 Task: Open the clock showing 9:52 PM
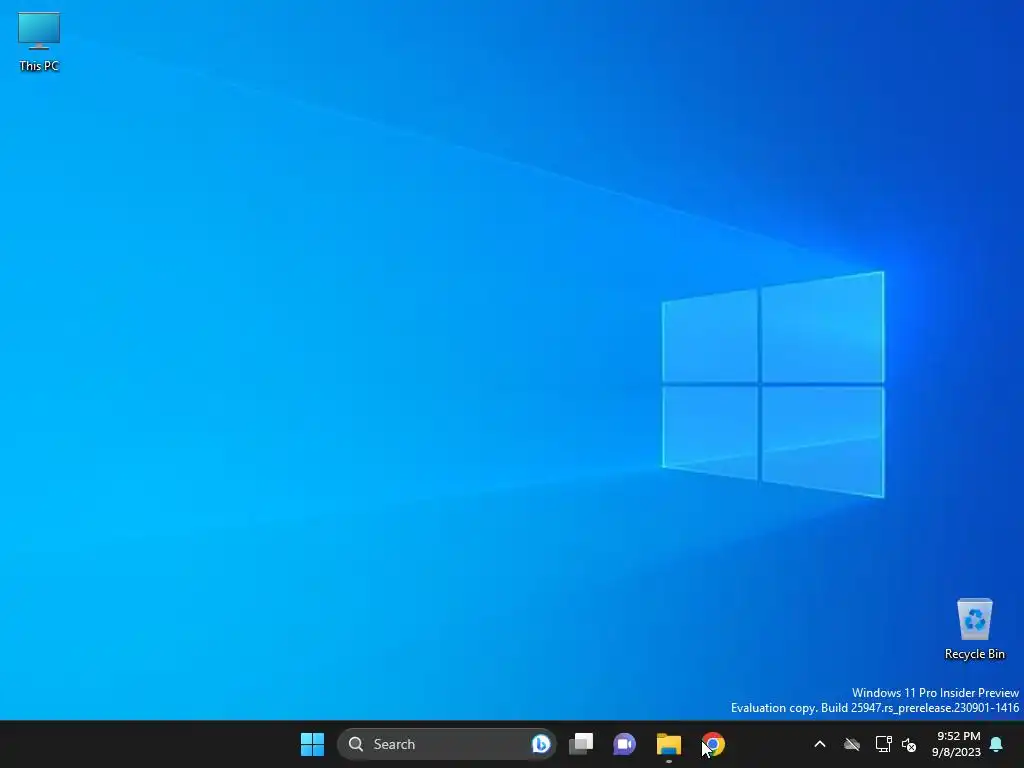pyautogui.click(x=957, y=744)
